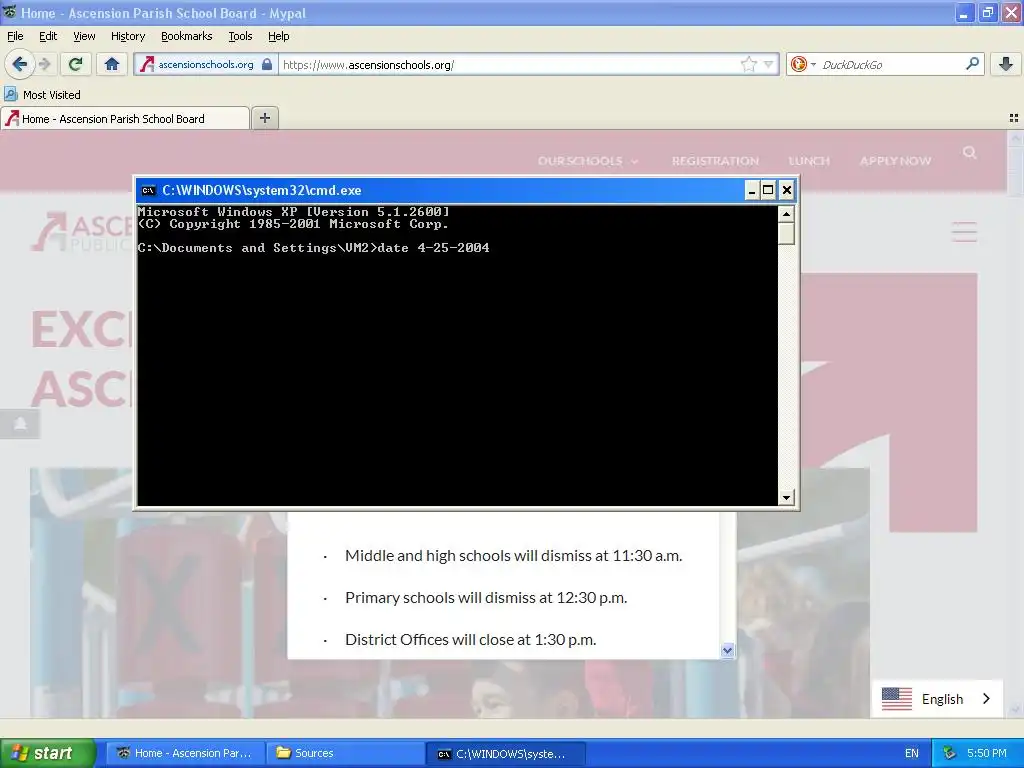
Task: Open the File menu
Action: click(x=15, y=36)
